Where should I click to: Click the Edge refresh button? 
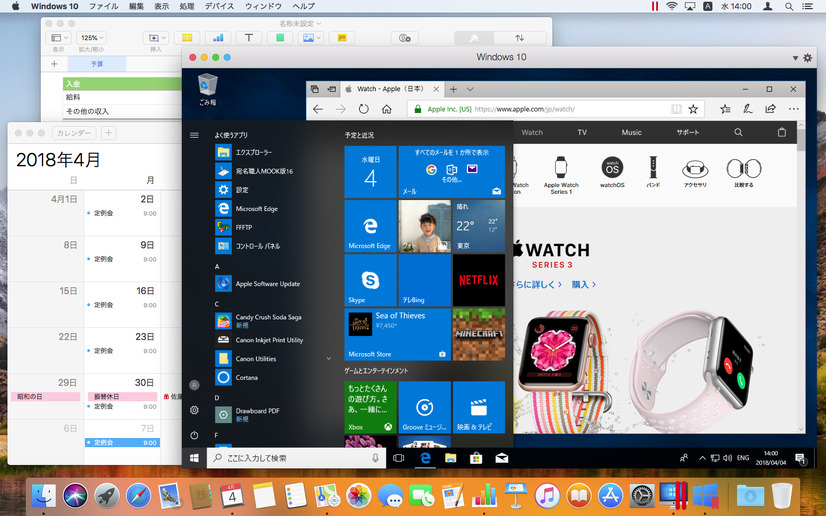pyautogui.click(x=363, y=109)
